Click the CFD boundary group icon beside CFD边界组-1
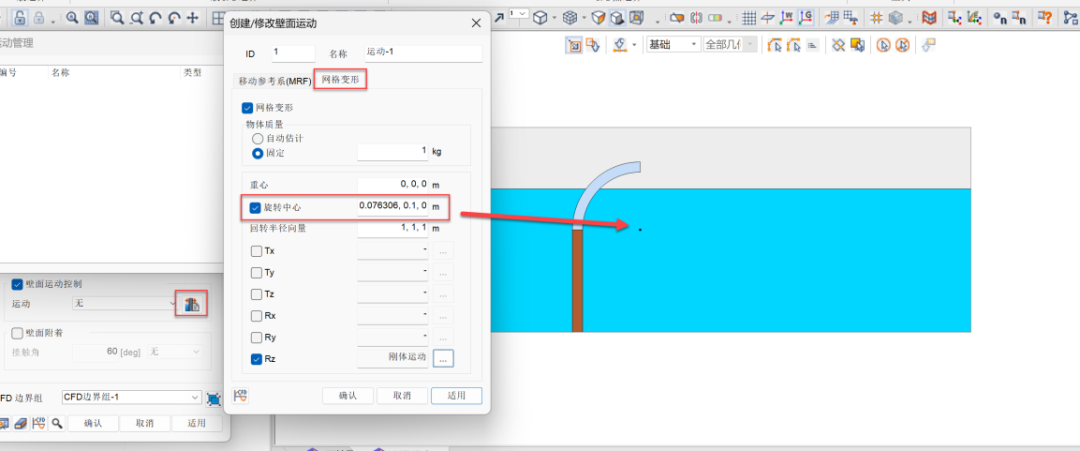 click(x=214, y=398)
